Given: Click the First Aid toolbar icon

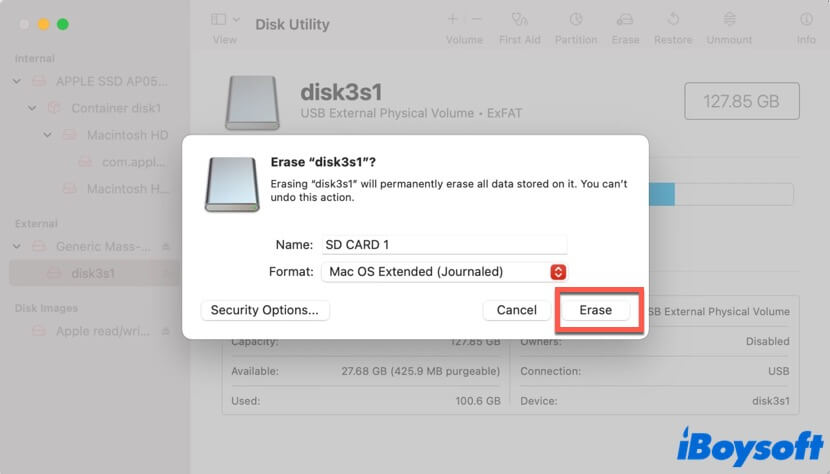Looking at the screenshot, I should [518, 20].
